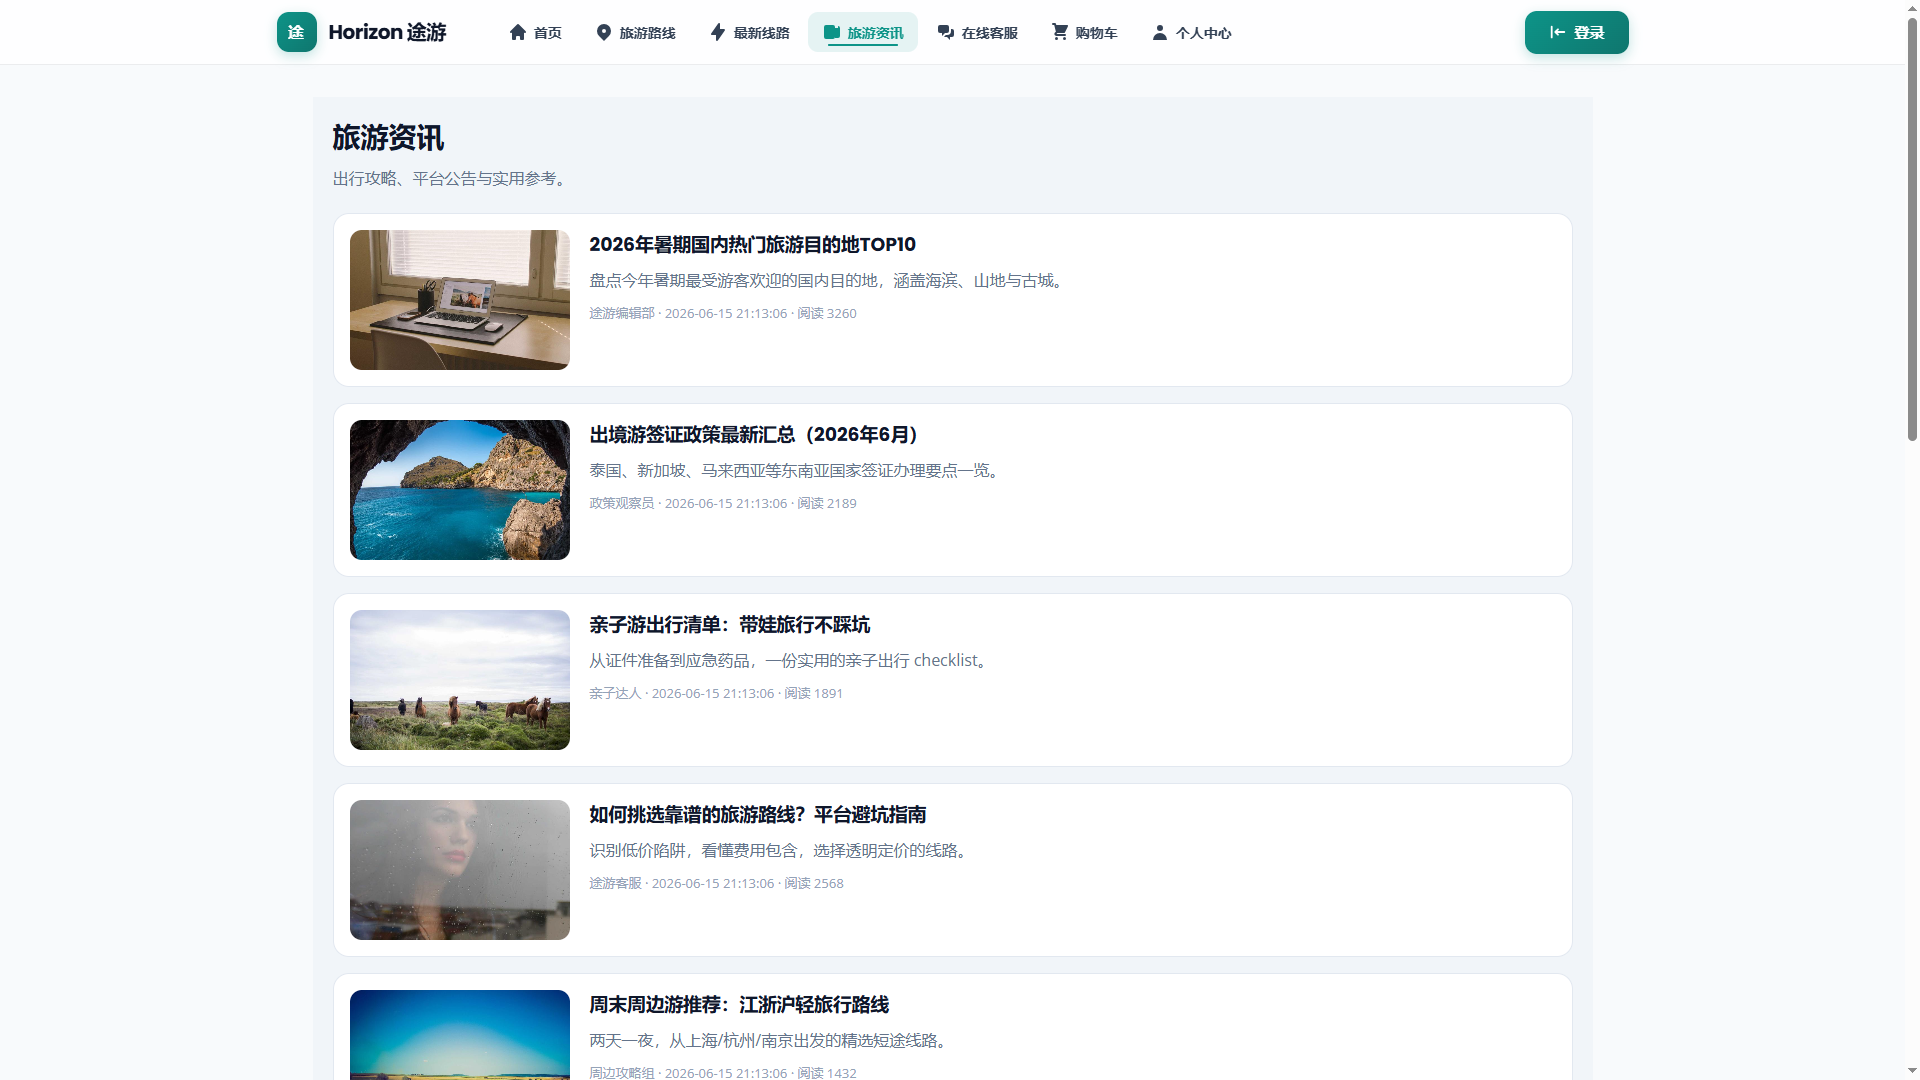1920x1080 pixels.
Task: Click the vertical page scrollbar thumb
Action: [x=1912, y=228]
